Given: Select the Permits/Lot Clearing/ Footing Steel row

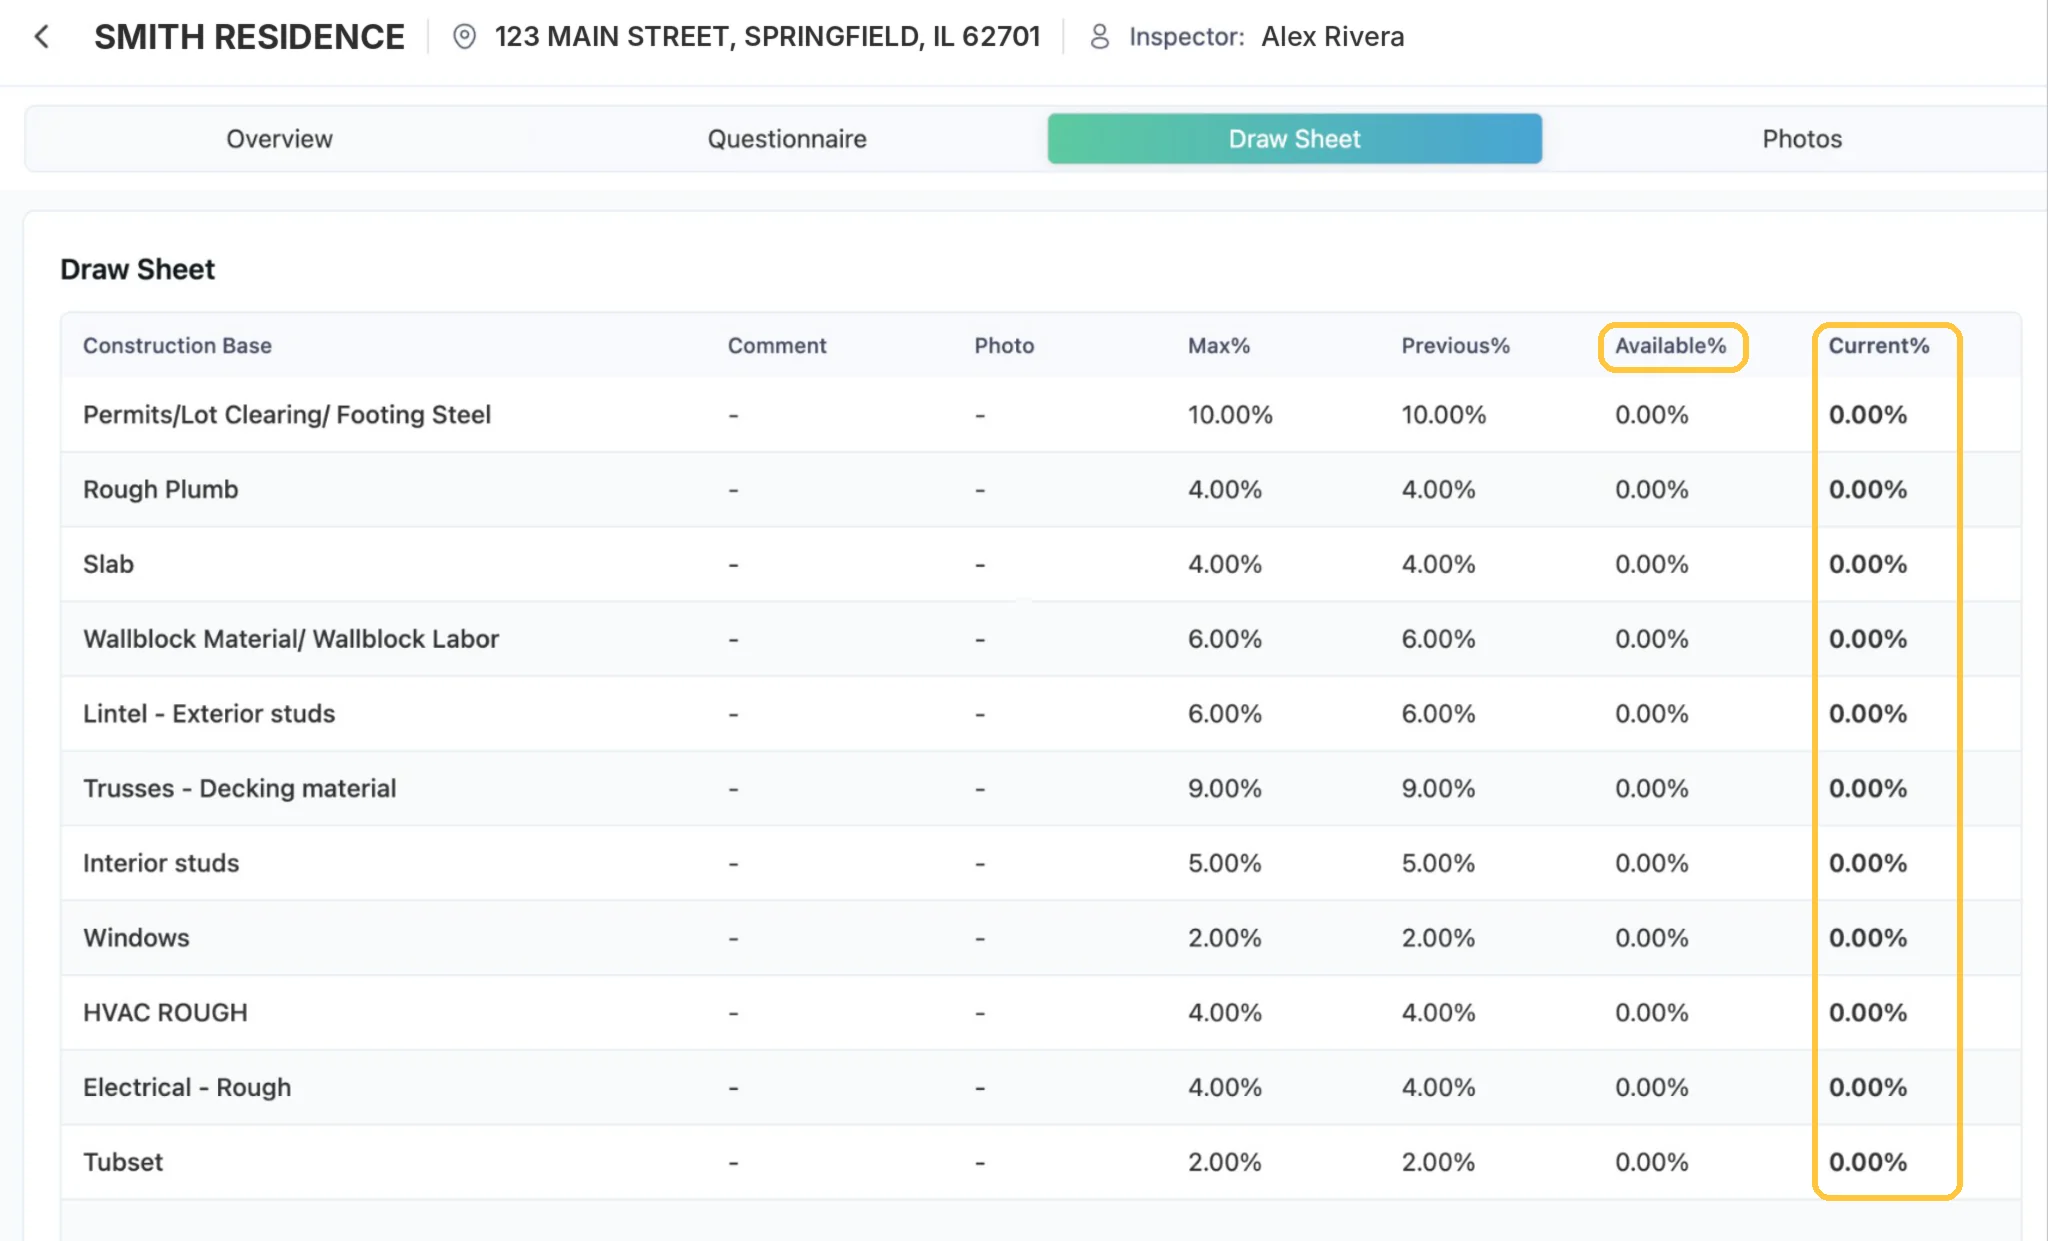Looking at the screenshot, I should 1040,415.
